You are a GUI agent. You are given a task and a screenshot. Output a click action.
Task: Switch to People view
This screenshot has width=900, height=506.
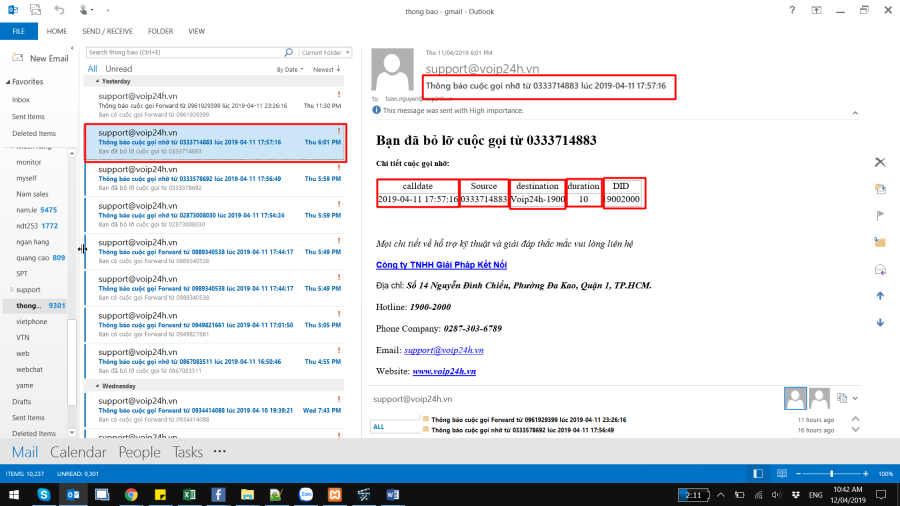(139, 452)
